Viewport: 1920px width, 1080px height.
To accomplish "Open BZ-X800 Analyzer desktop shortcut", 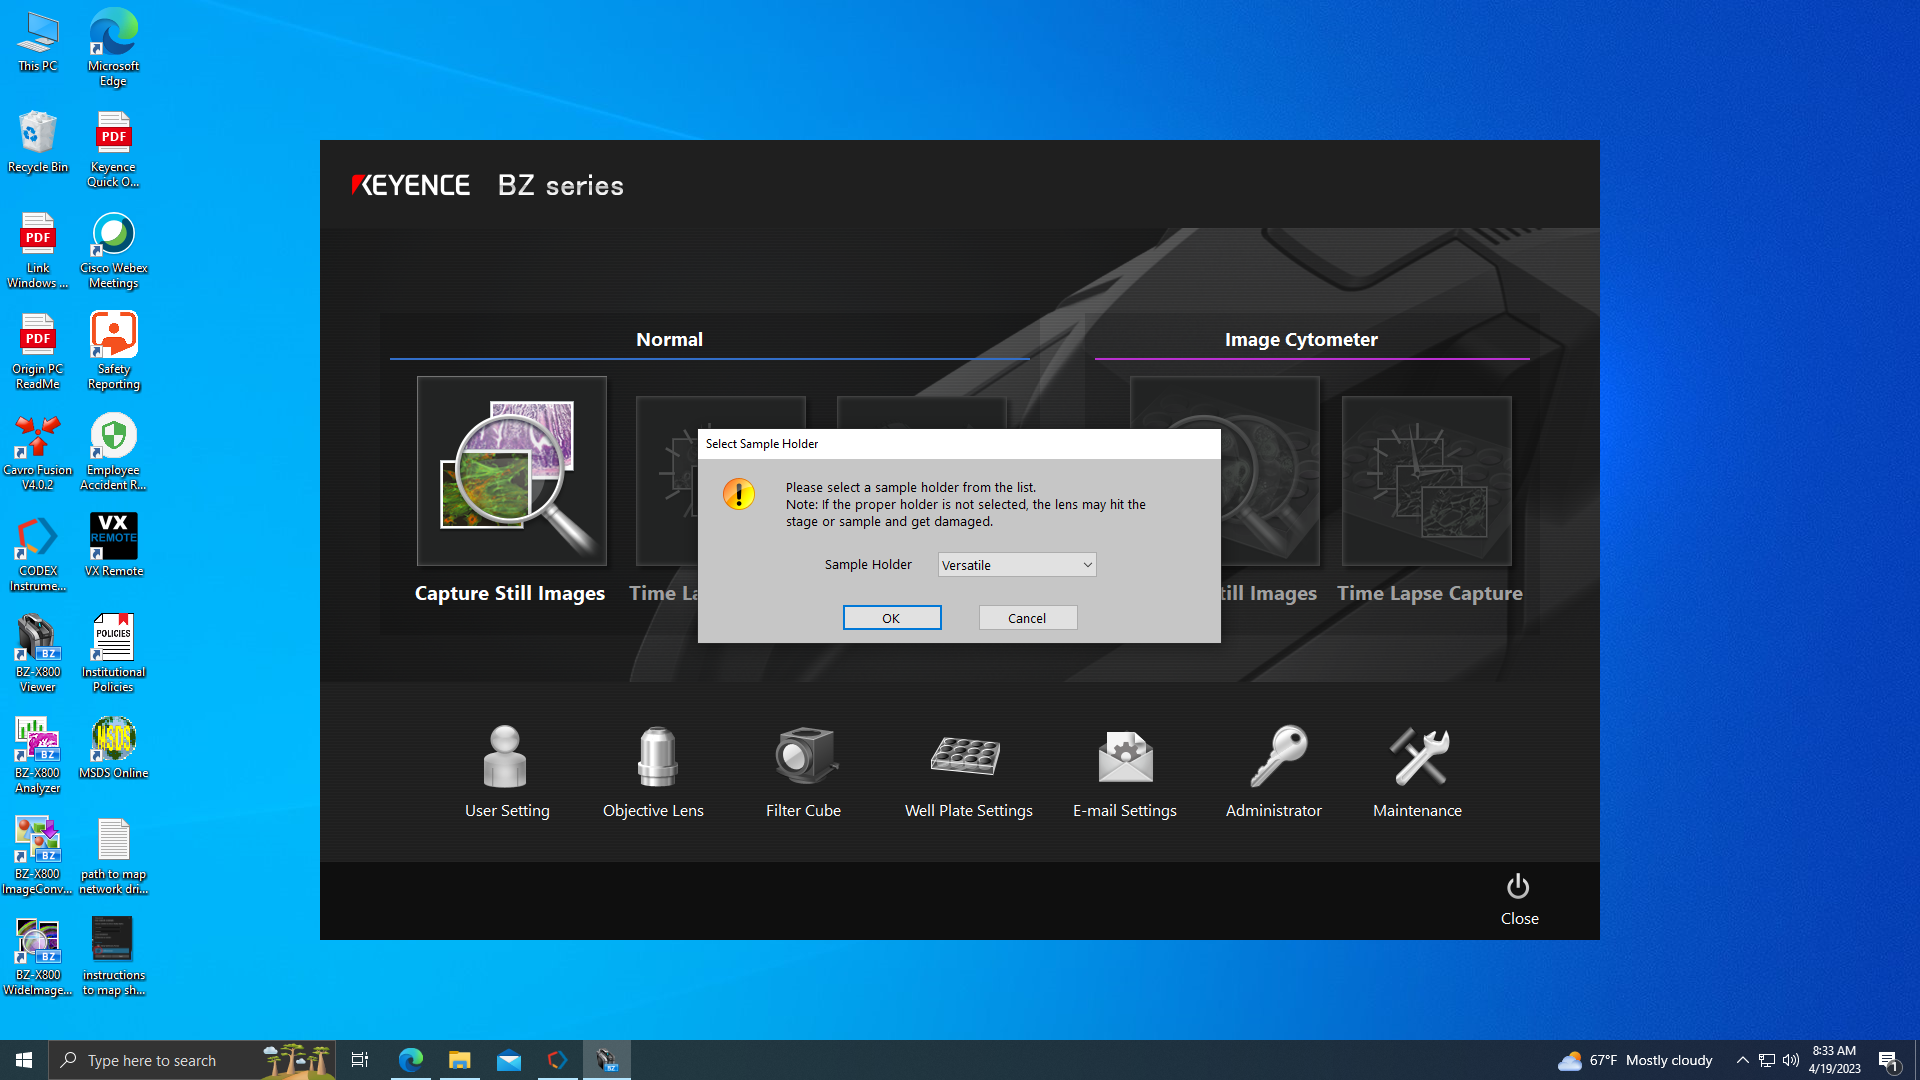I will [x=37, y=741].
